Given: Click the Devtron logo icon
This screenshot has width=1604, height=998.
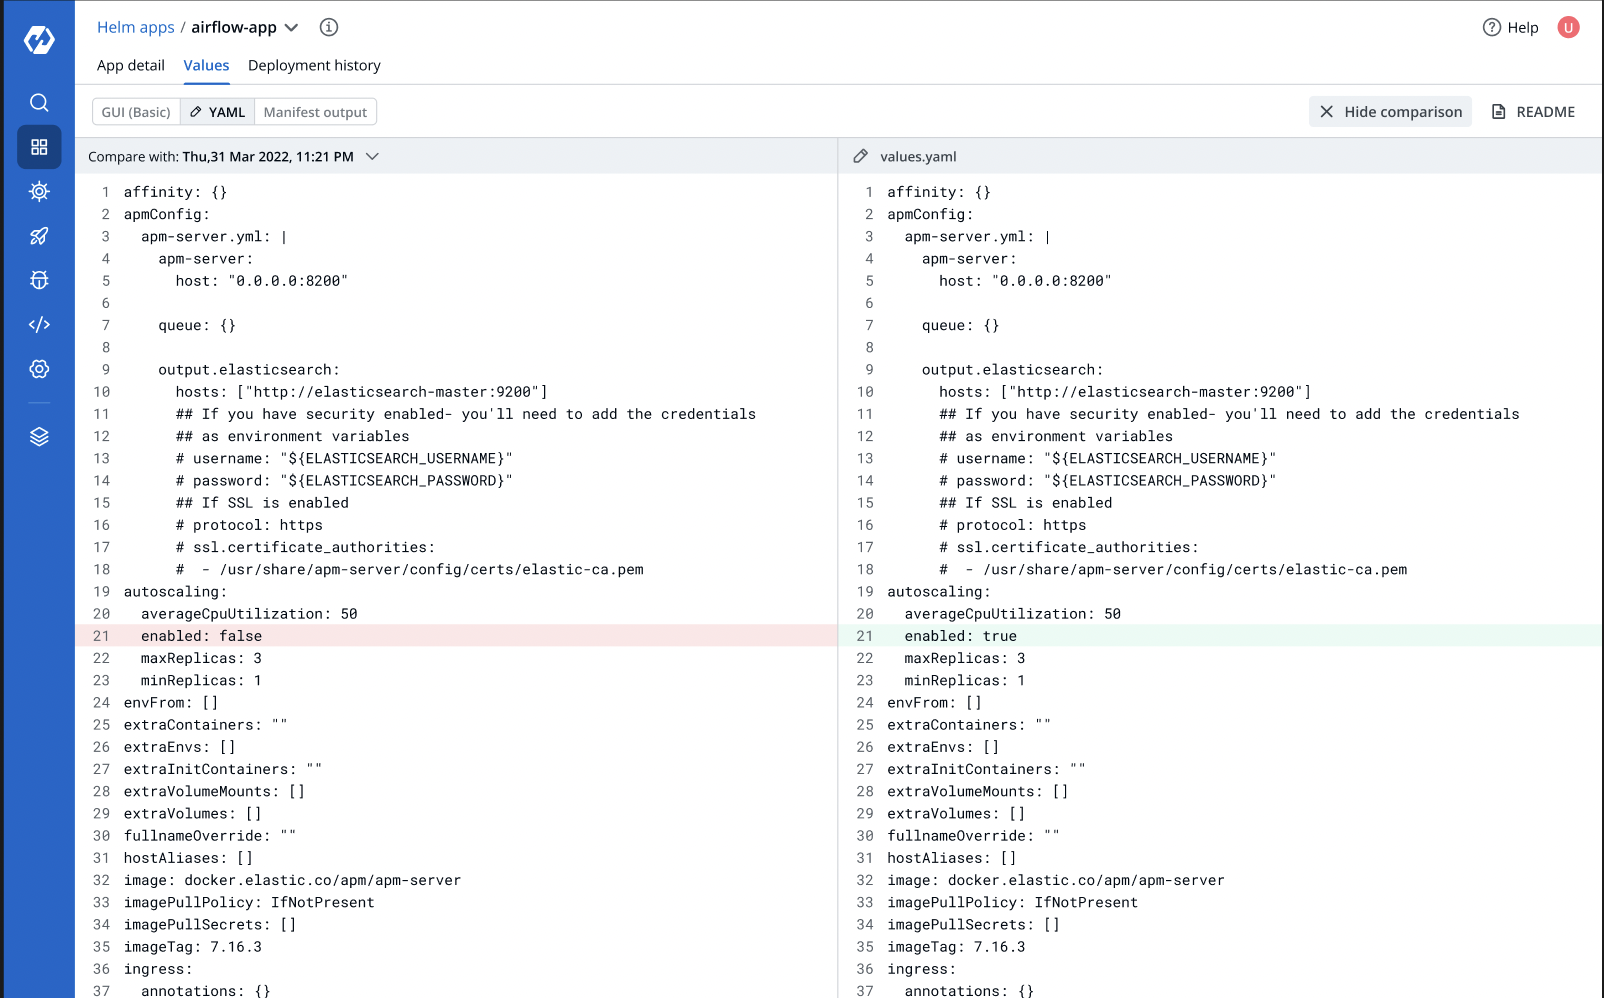Looking at the screenshot, I should pyautogui.click(x=39, y=40).
